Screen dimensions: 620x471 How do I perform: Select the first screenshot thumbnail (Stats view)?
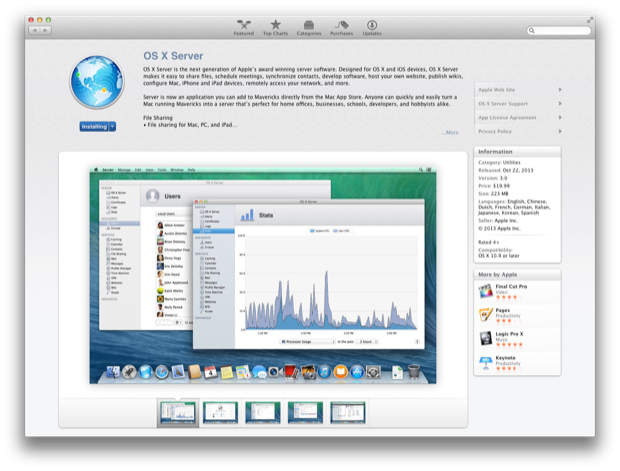[178, 413]
